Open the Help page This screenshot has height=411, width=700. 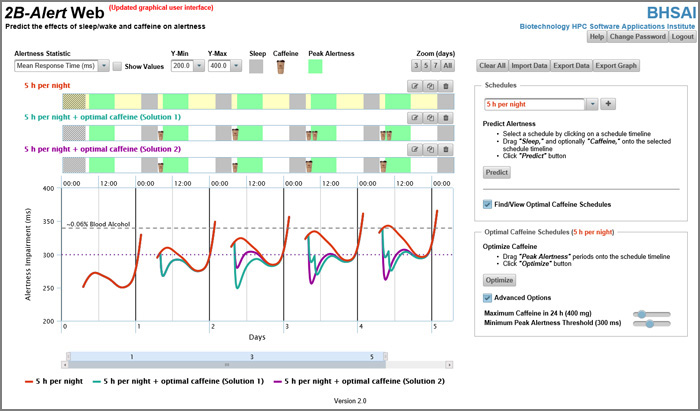tap(597, 37)
